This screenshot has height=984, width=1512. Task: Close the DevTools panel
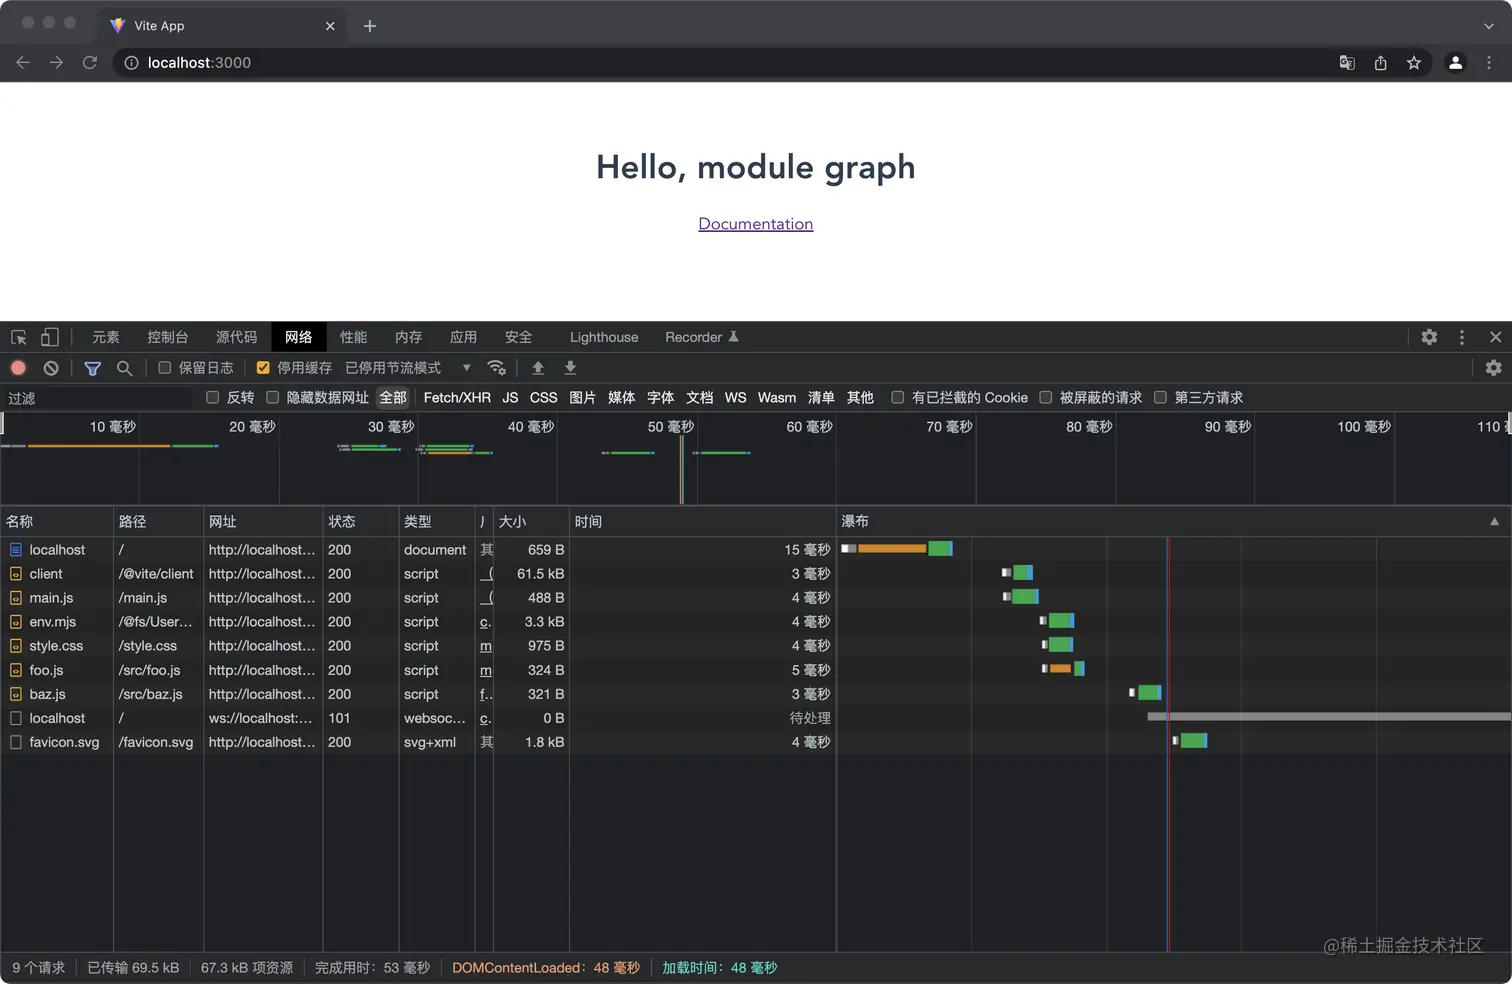(1495, 337)
